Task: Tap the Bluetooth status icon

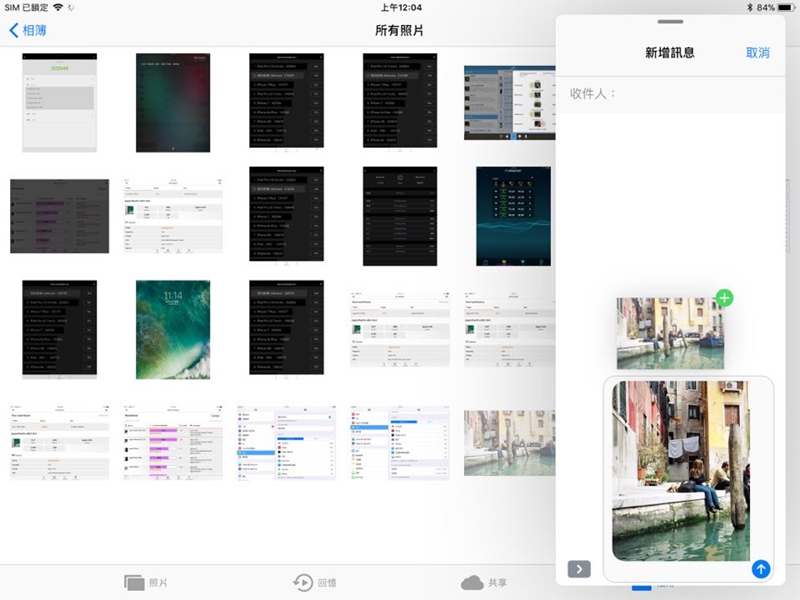Action: pos(747,7)
